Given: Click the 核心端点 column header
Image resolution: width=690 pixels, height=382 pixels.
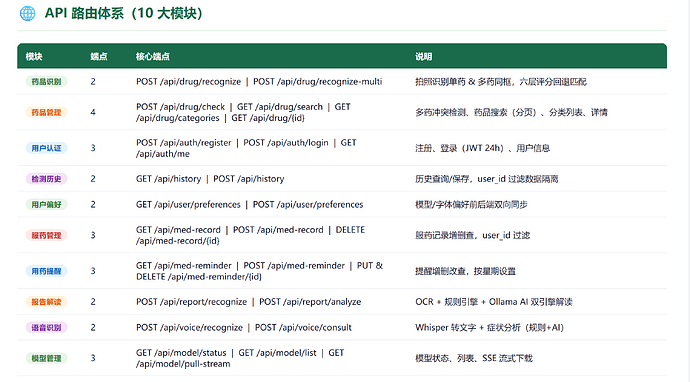Looking at the screenshot, I should point(153,56).
